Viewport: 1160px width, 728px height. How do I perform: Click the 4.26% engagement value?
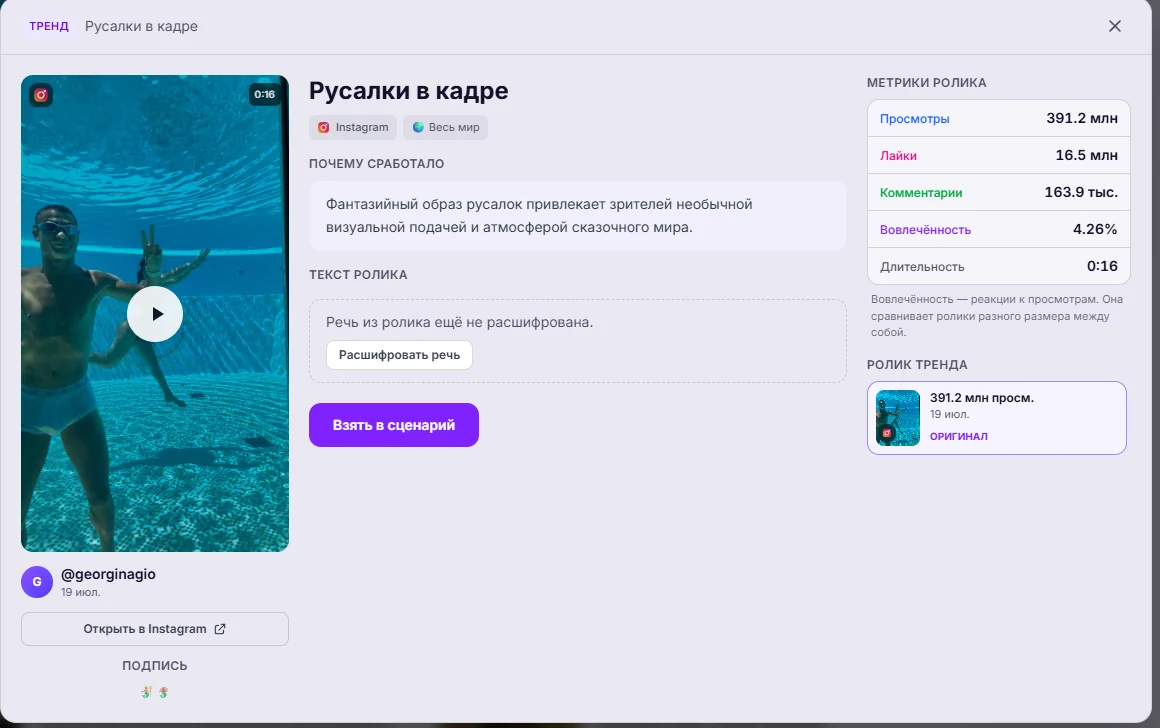(x=1095, y=229)
